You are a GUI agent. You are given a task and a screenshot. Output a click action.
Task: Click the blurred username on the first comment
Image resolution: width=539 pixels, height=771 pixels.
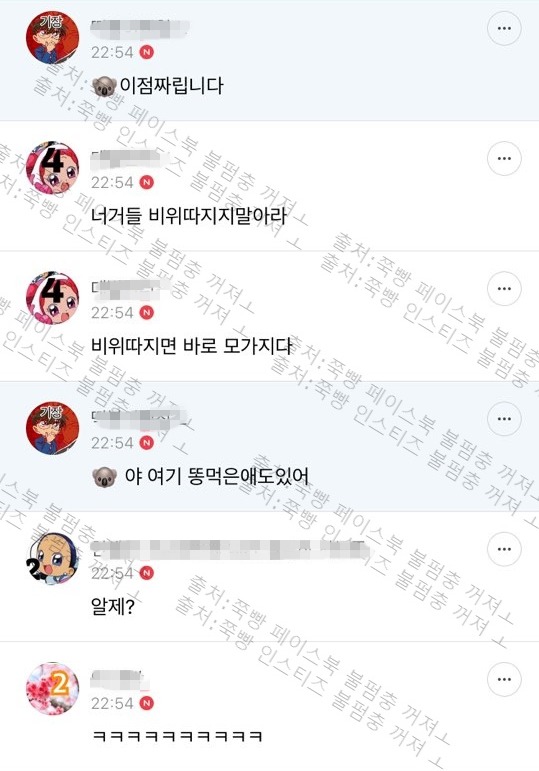[141, 29]
